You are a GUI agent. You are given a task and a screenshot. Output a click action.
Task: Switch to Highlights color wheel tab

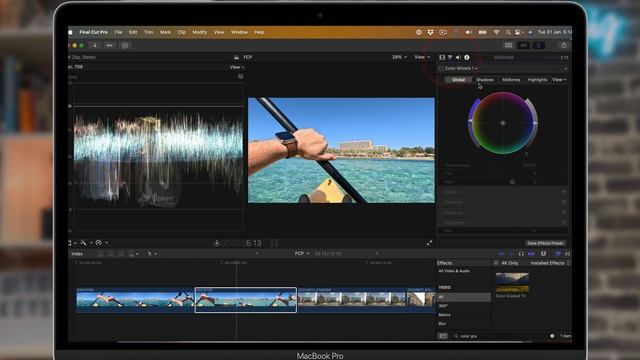pyautogui.click(x=537, y=80)
